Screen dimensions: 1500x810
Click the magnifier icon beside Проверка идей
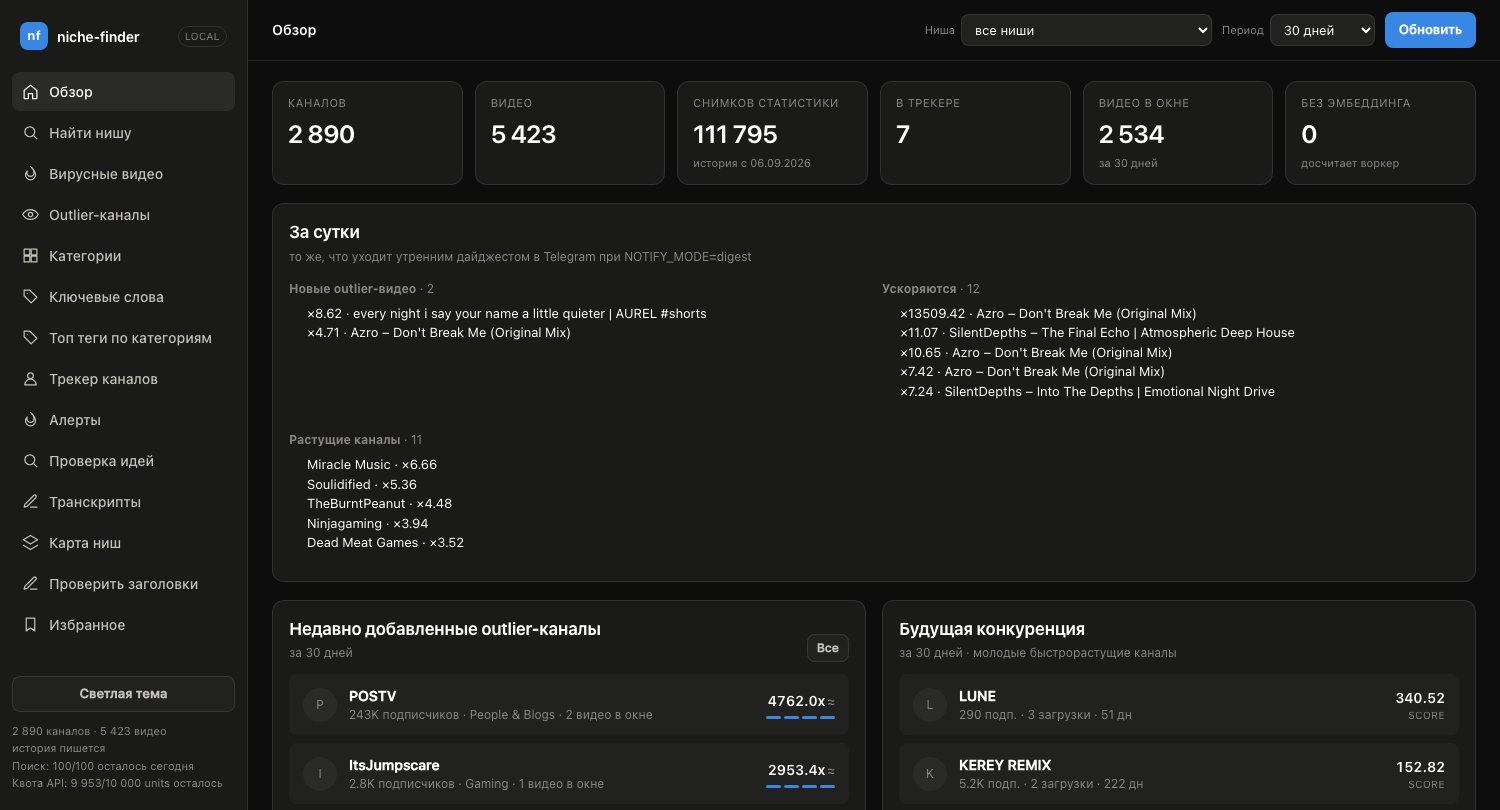coord(30,461)
